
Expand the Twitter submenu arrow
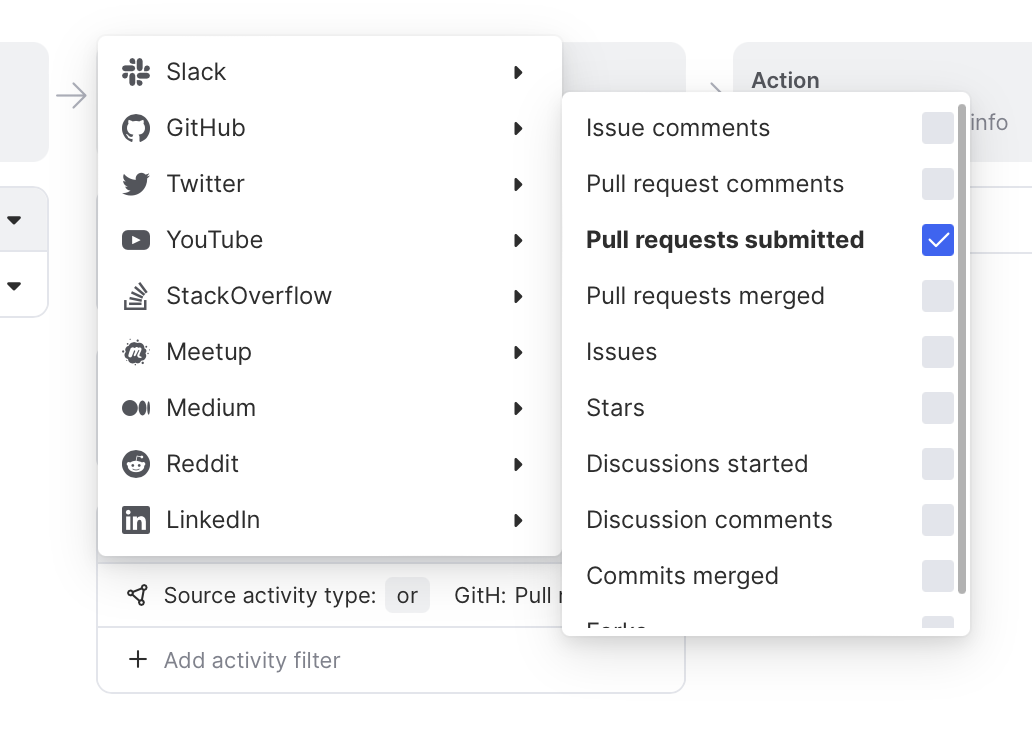[518, 184]
